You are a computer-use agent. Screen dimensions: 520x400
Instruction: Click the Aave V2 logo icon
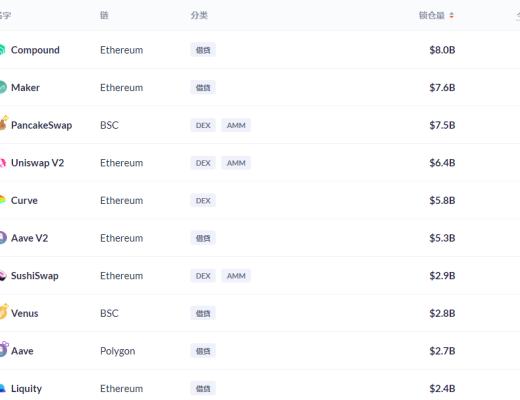3,238
